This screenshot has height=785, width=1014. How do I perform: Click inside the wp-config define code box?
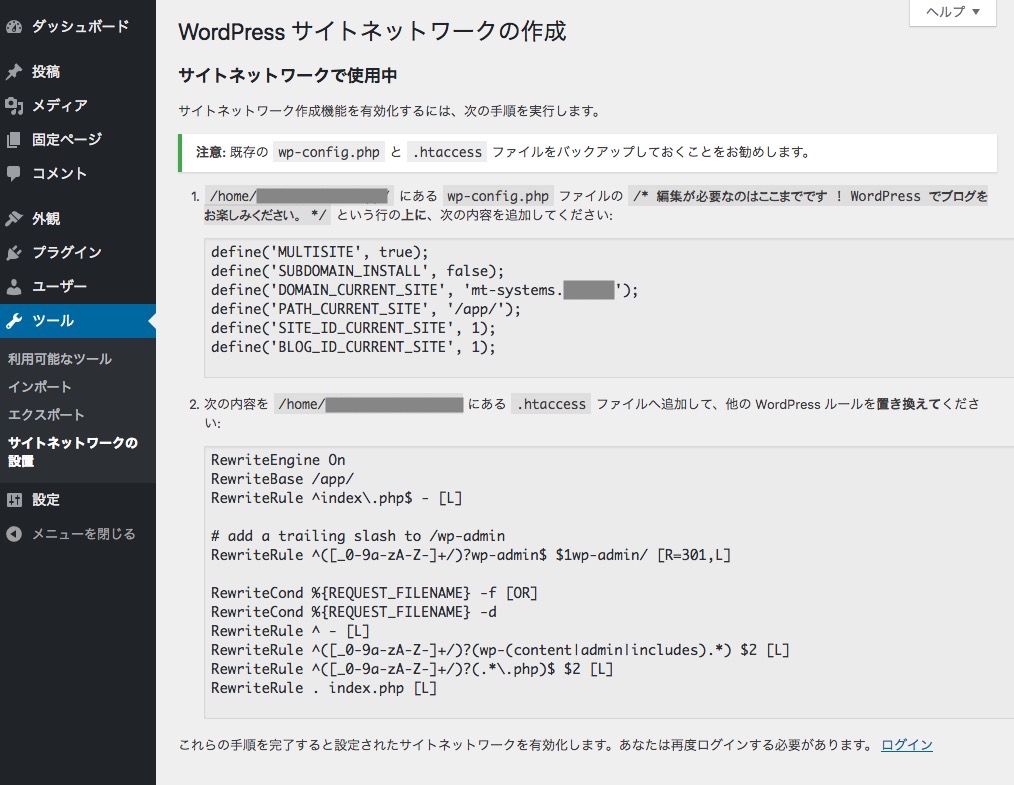tap(609, 308)
